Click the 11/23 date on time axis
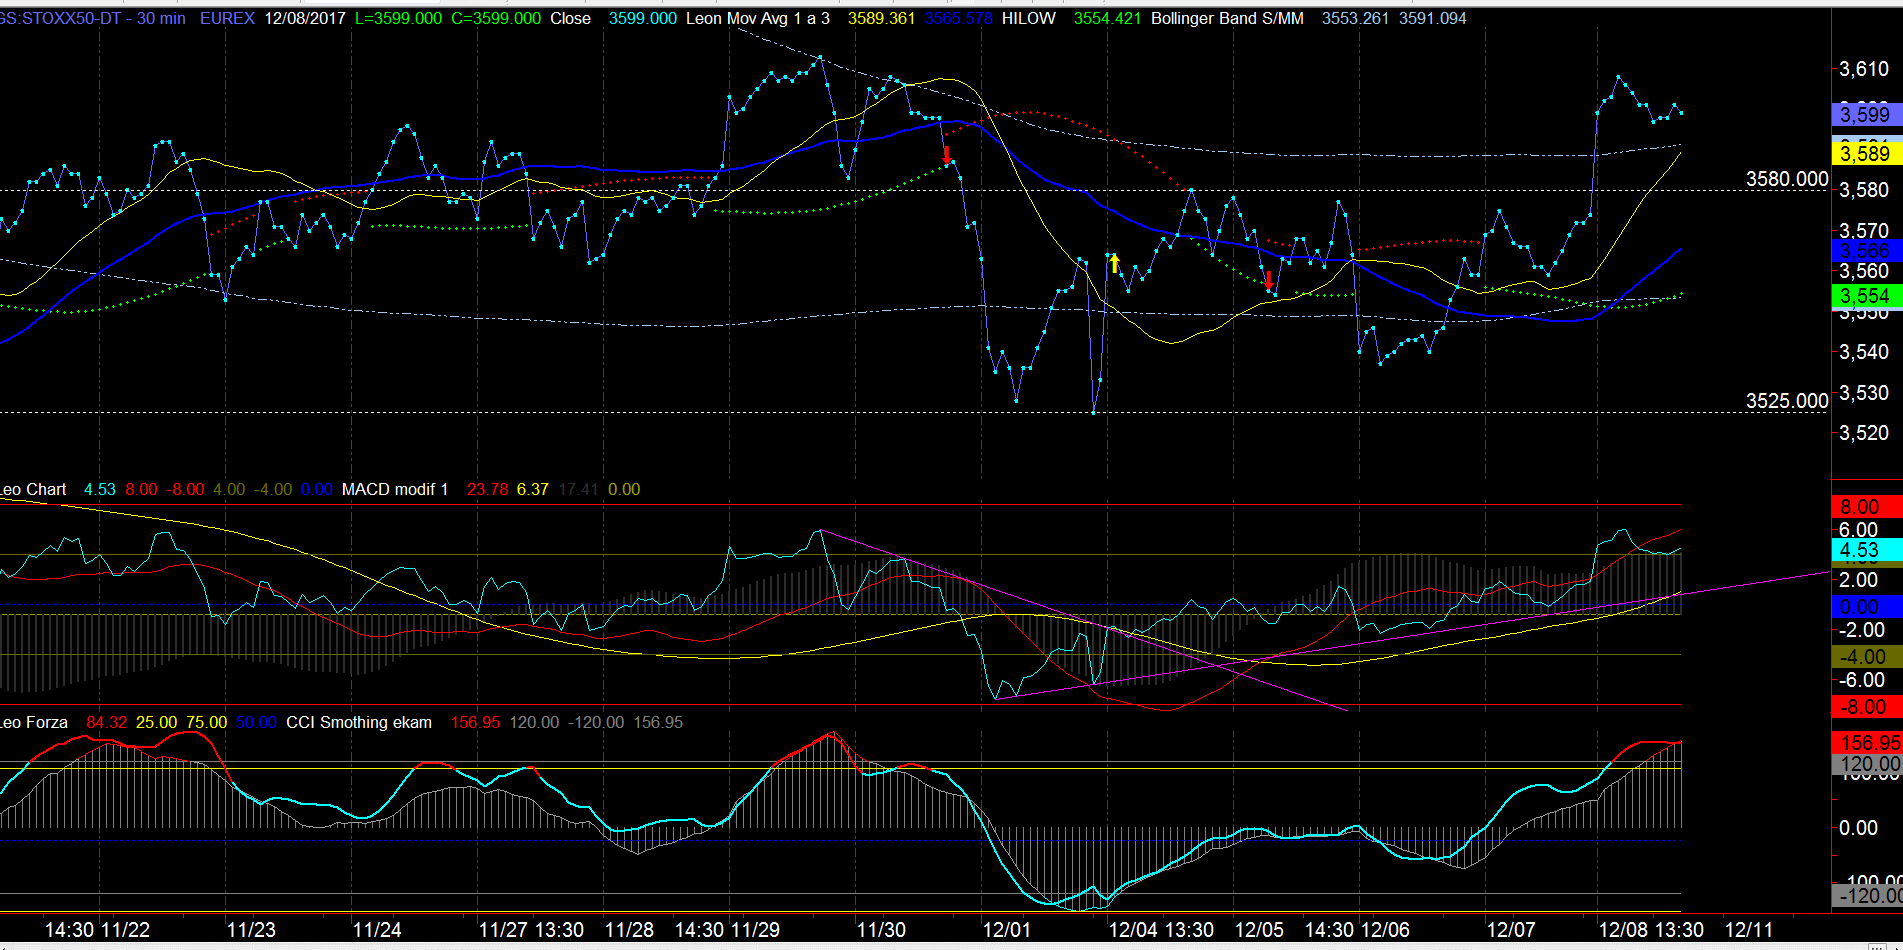This screenshot has width=1903, height=950. (251, 930)
